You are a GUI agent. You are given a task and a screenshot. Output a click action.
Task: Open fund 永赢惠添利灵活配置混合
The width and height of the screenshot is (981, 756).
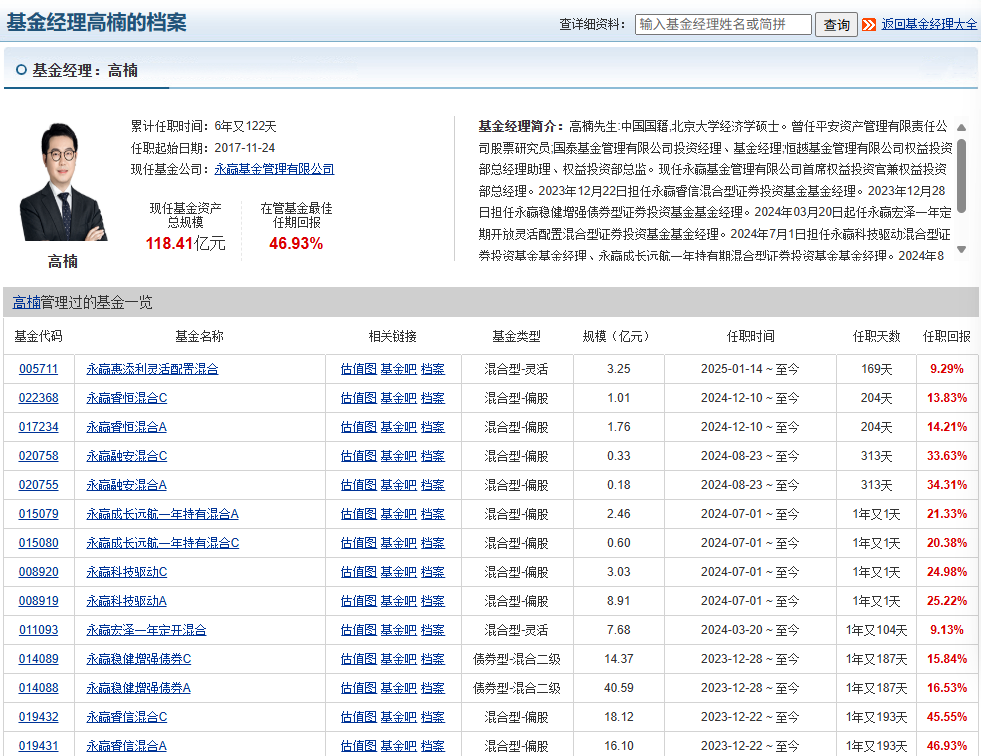152,369
